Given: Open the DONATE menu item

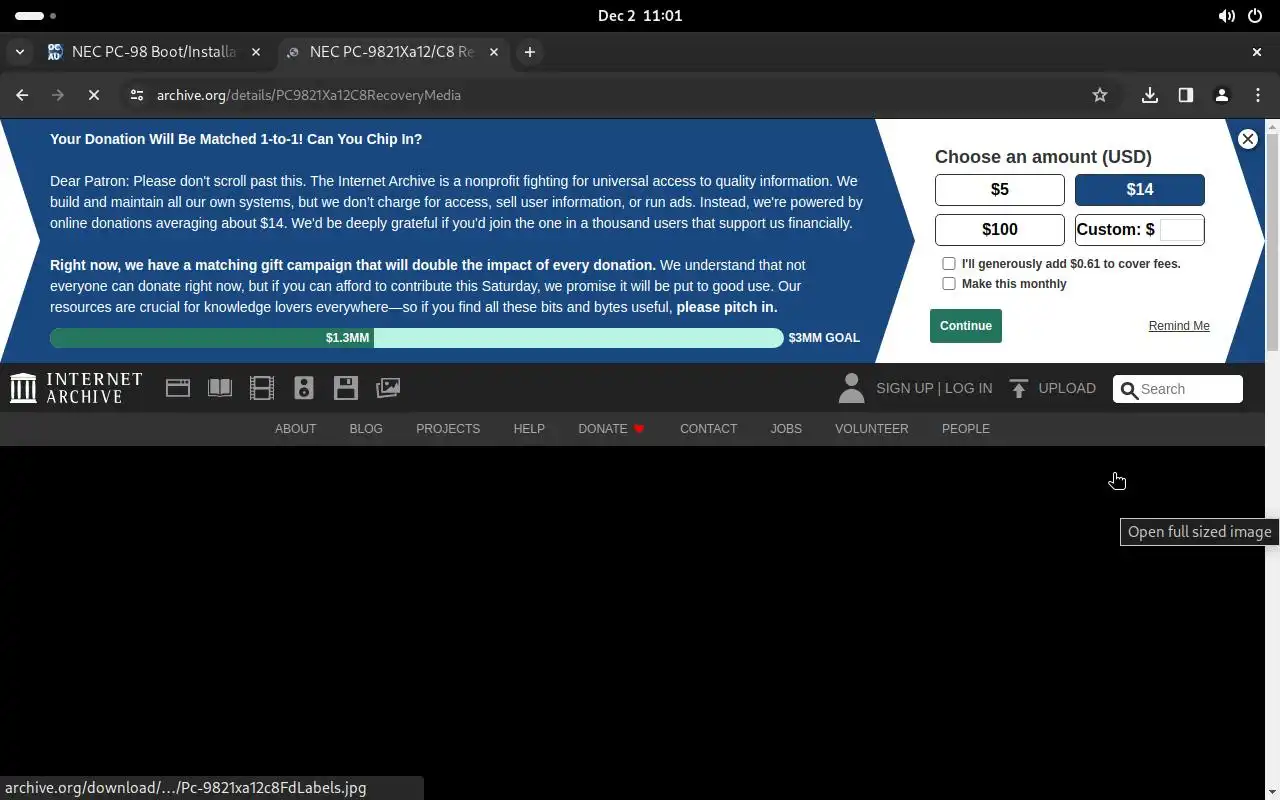Looking at the screenshot, I should click(x=611, y=429).
